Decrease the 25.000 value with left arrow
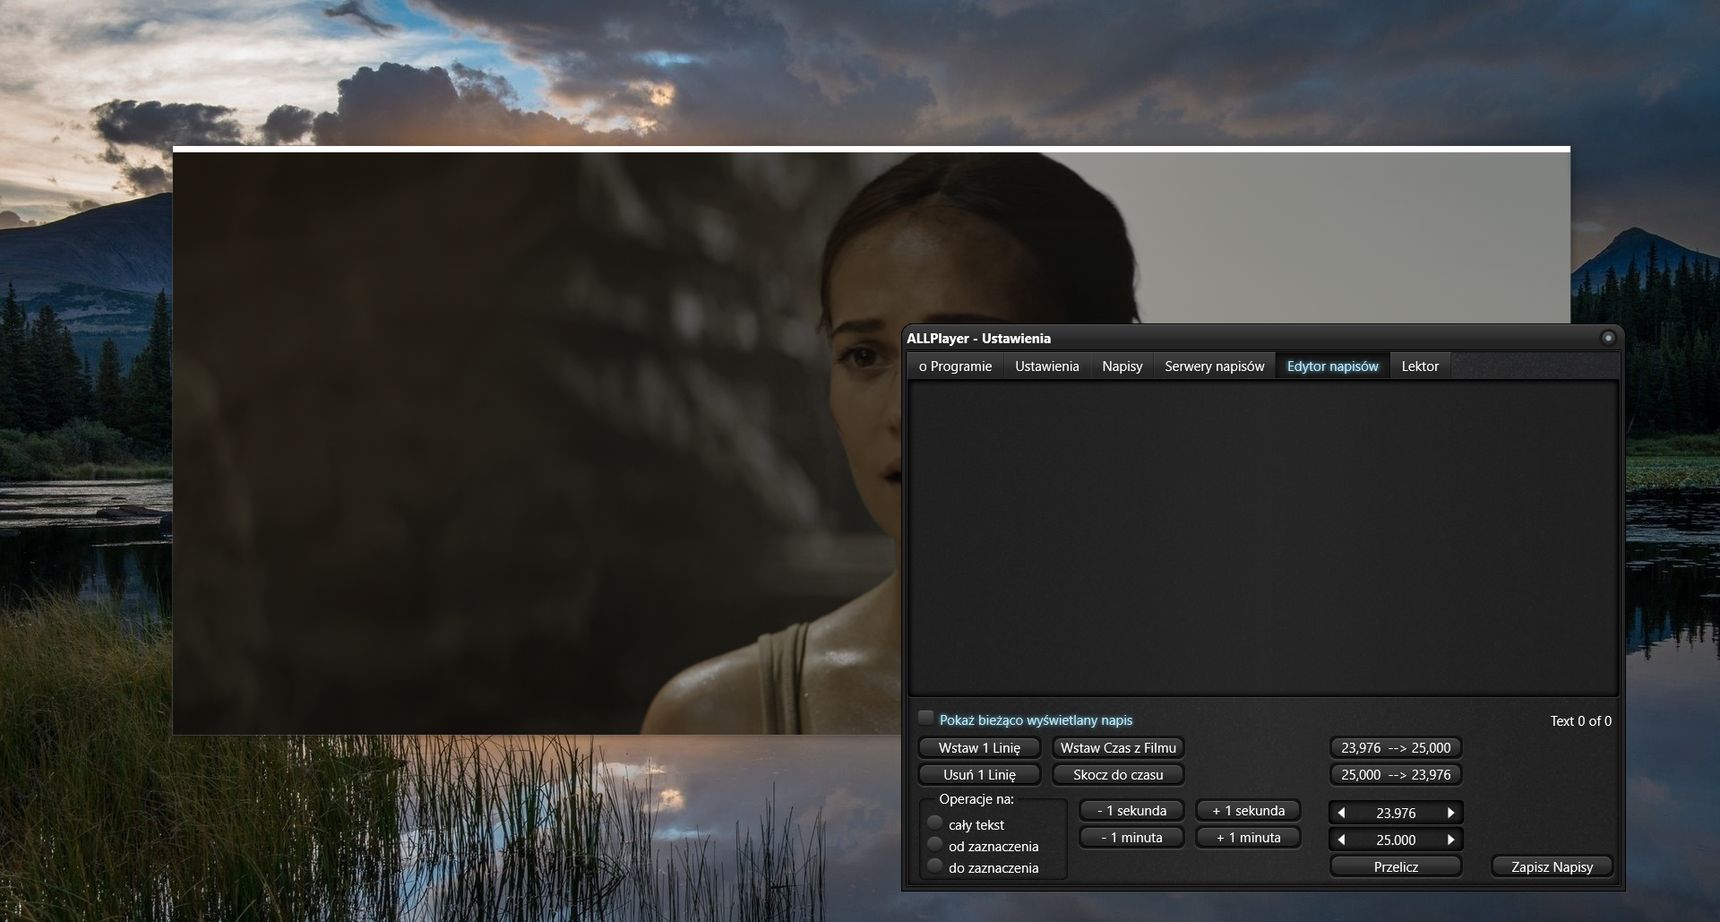 pos(1341,840)
